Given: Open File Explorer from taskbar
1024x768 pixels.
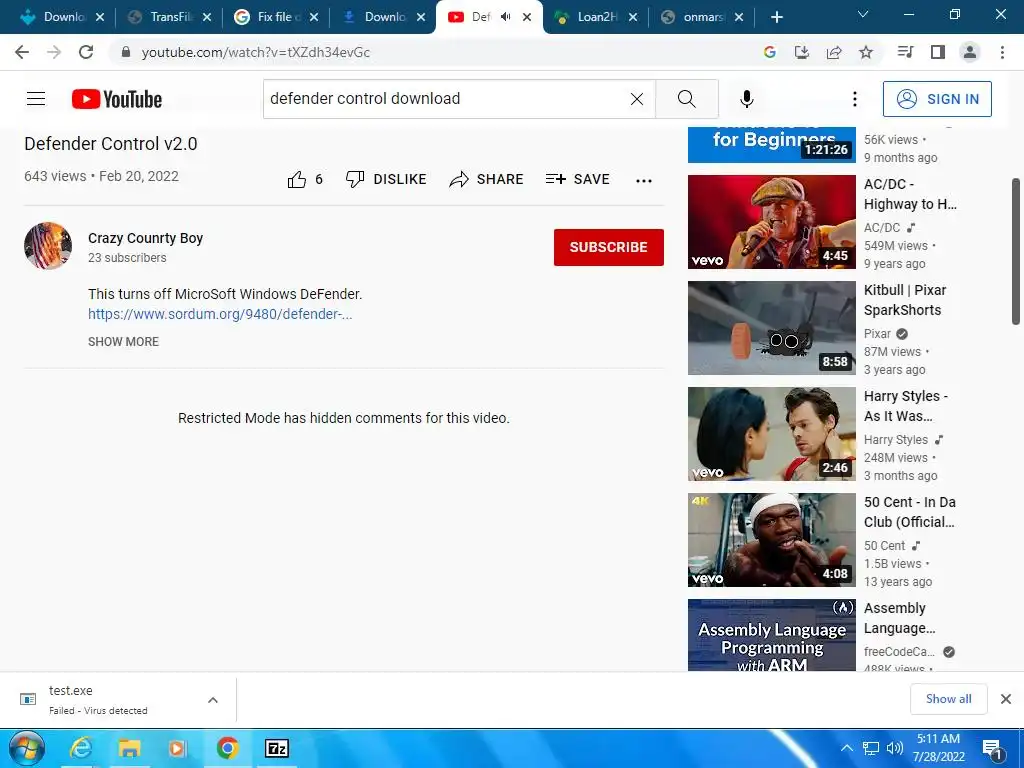Looking at the screenshot, I should (129, 748).
